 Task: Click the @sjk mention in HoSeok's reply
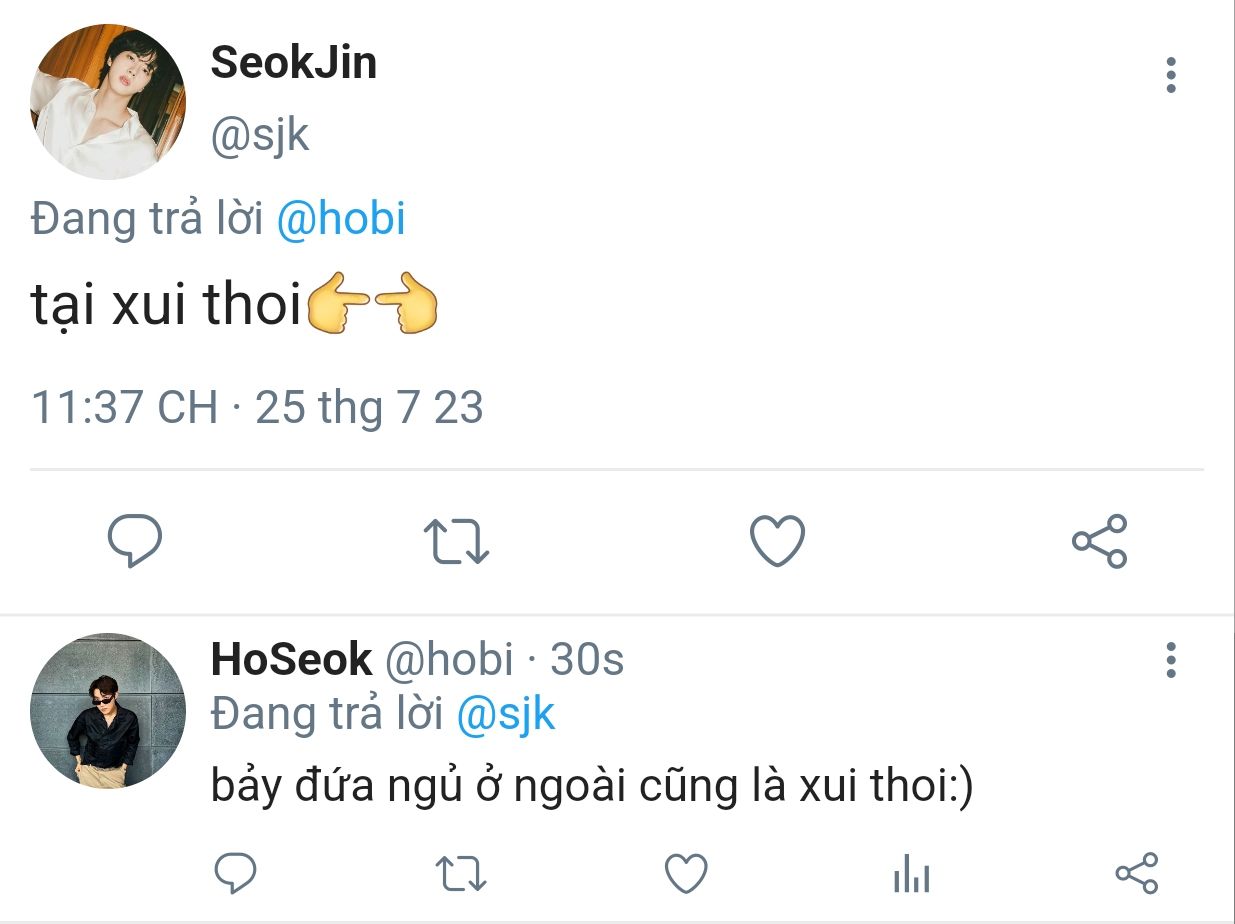click(x=505, y=714)
